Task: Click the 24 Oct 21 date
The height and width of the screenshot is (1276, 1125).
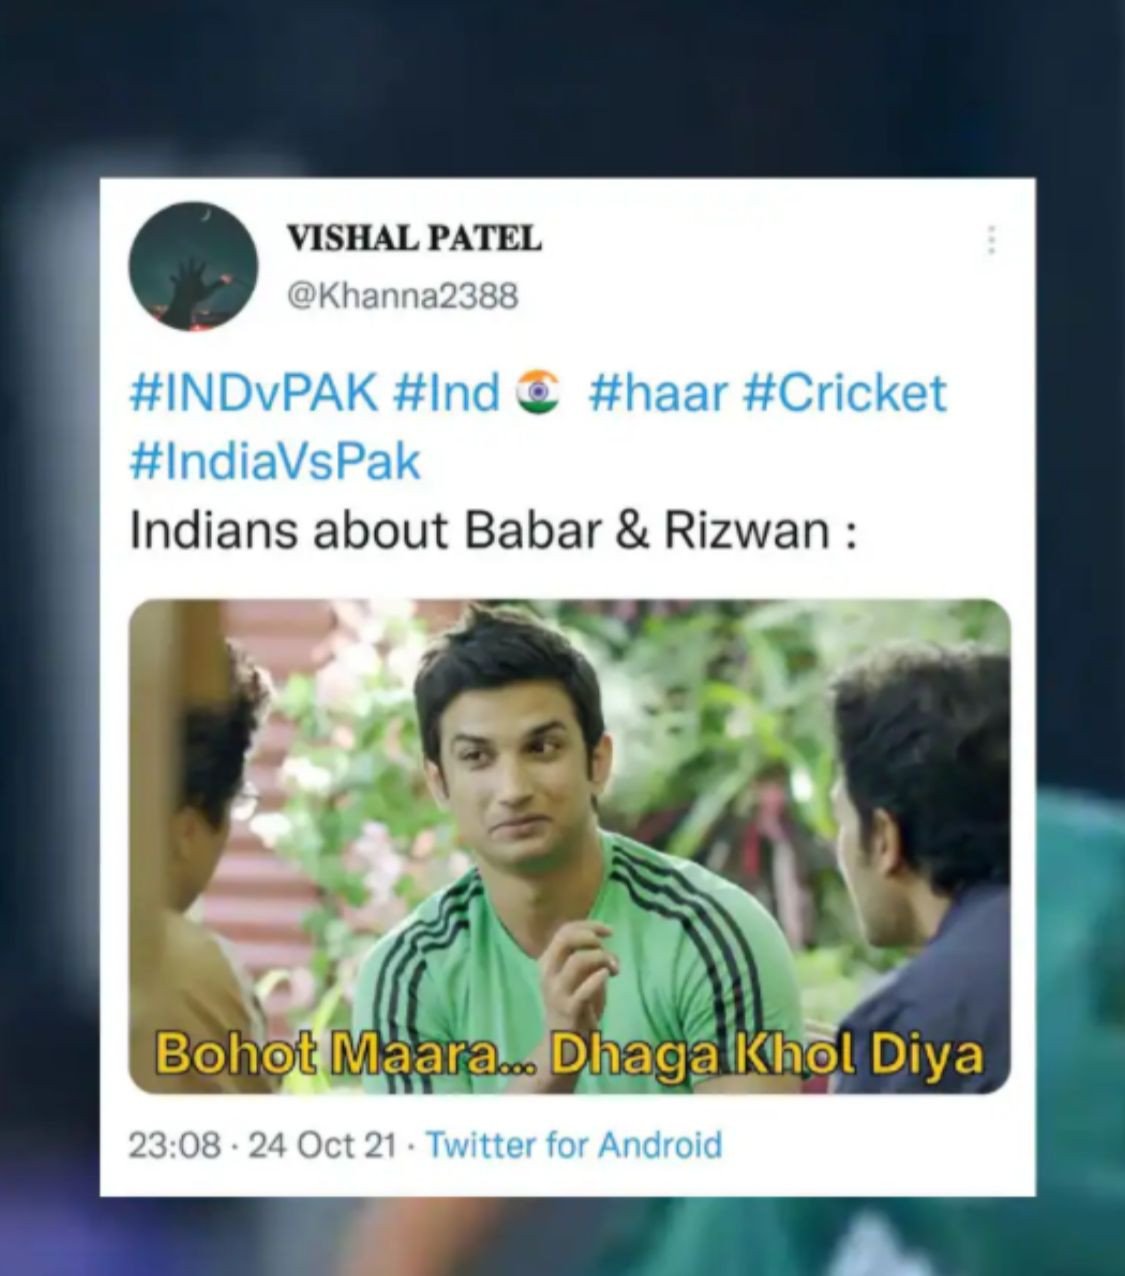Action: (x=322, y=1144)
